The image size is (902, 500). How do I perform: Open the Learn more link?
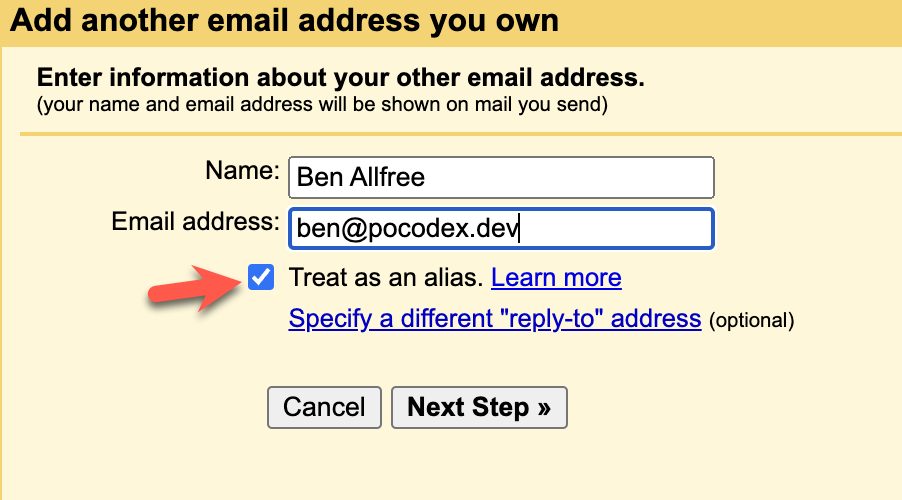point(556,277)
